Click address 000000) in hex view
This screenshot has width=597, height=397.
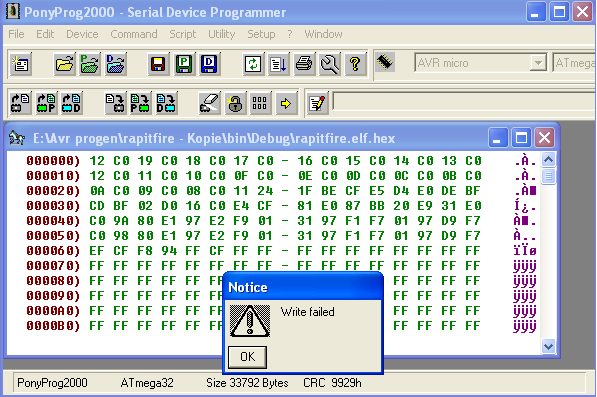[53, 161]
